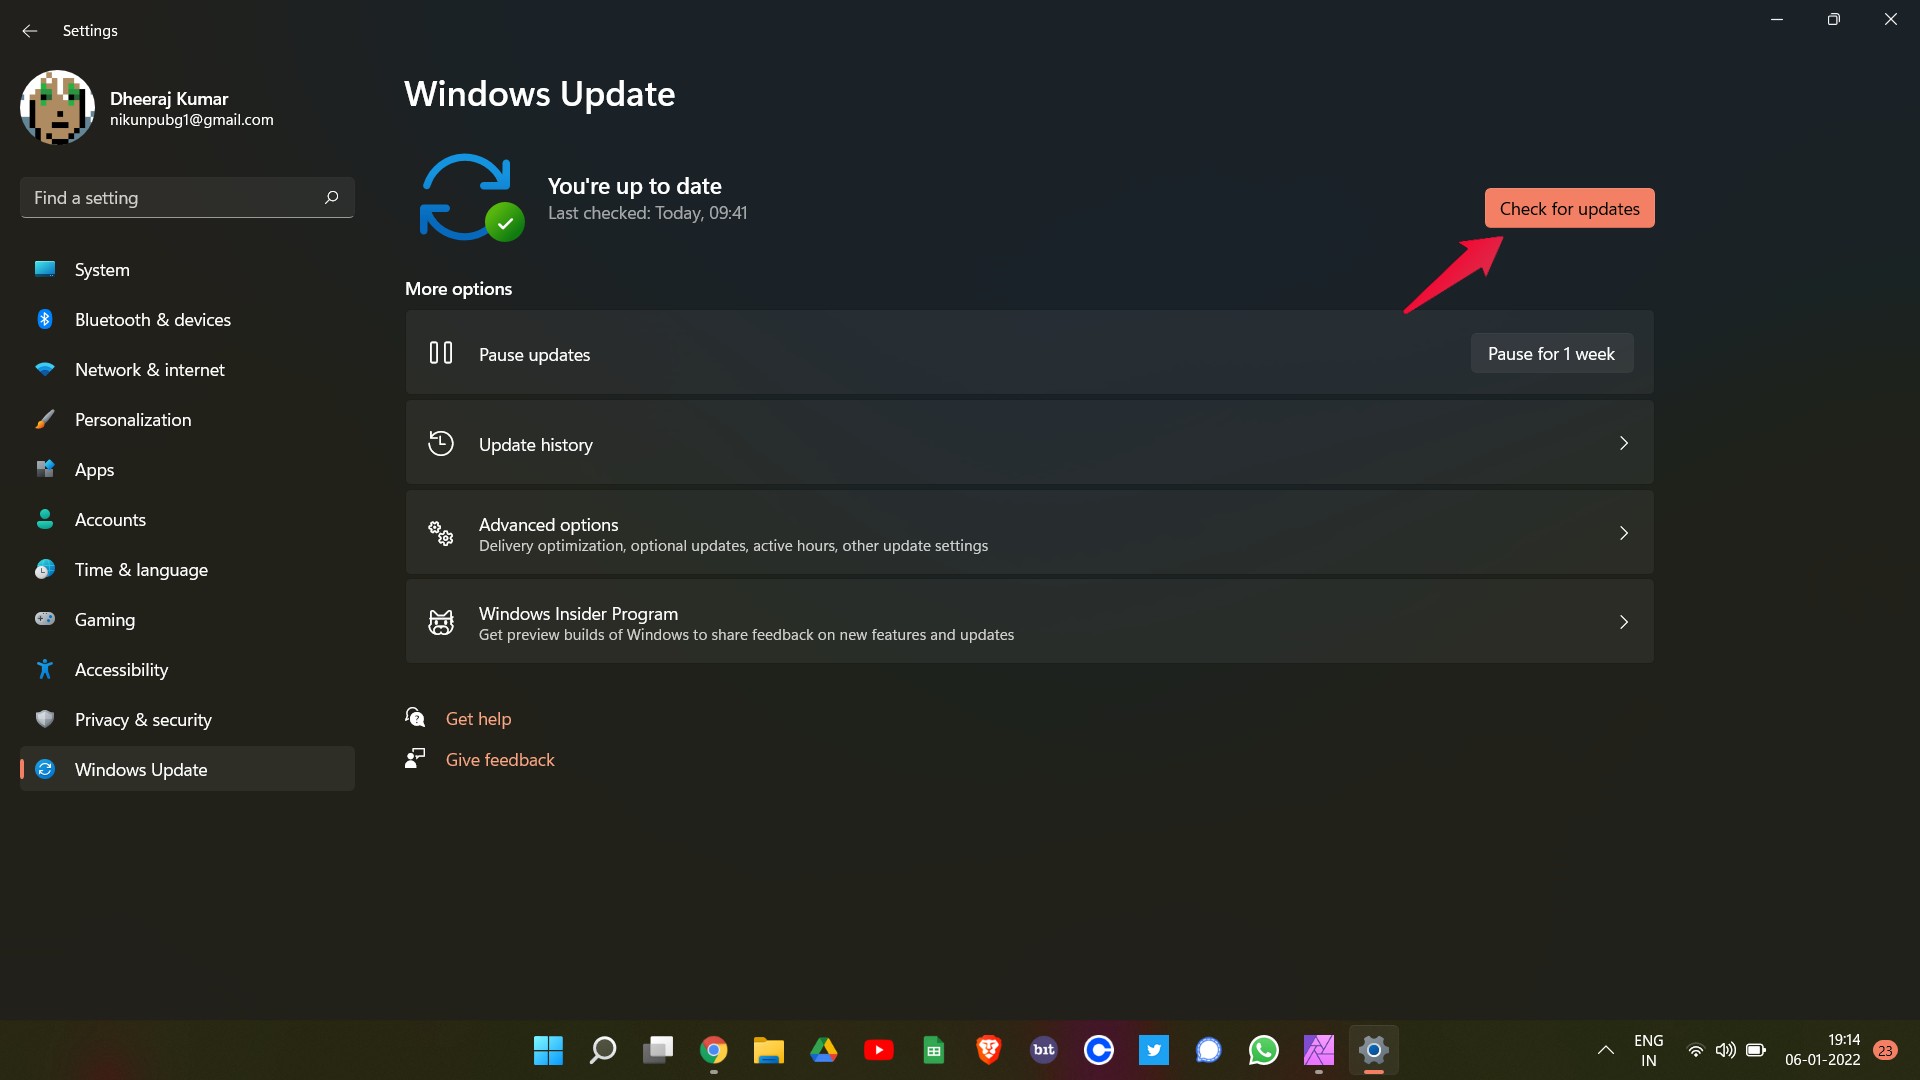1920x1080 pixels.
Task: Click Give feedback link
Action: (500, 758)
